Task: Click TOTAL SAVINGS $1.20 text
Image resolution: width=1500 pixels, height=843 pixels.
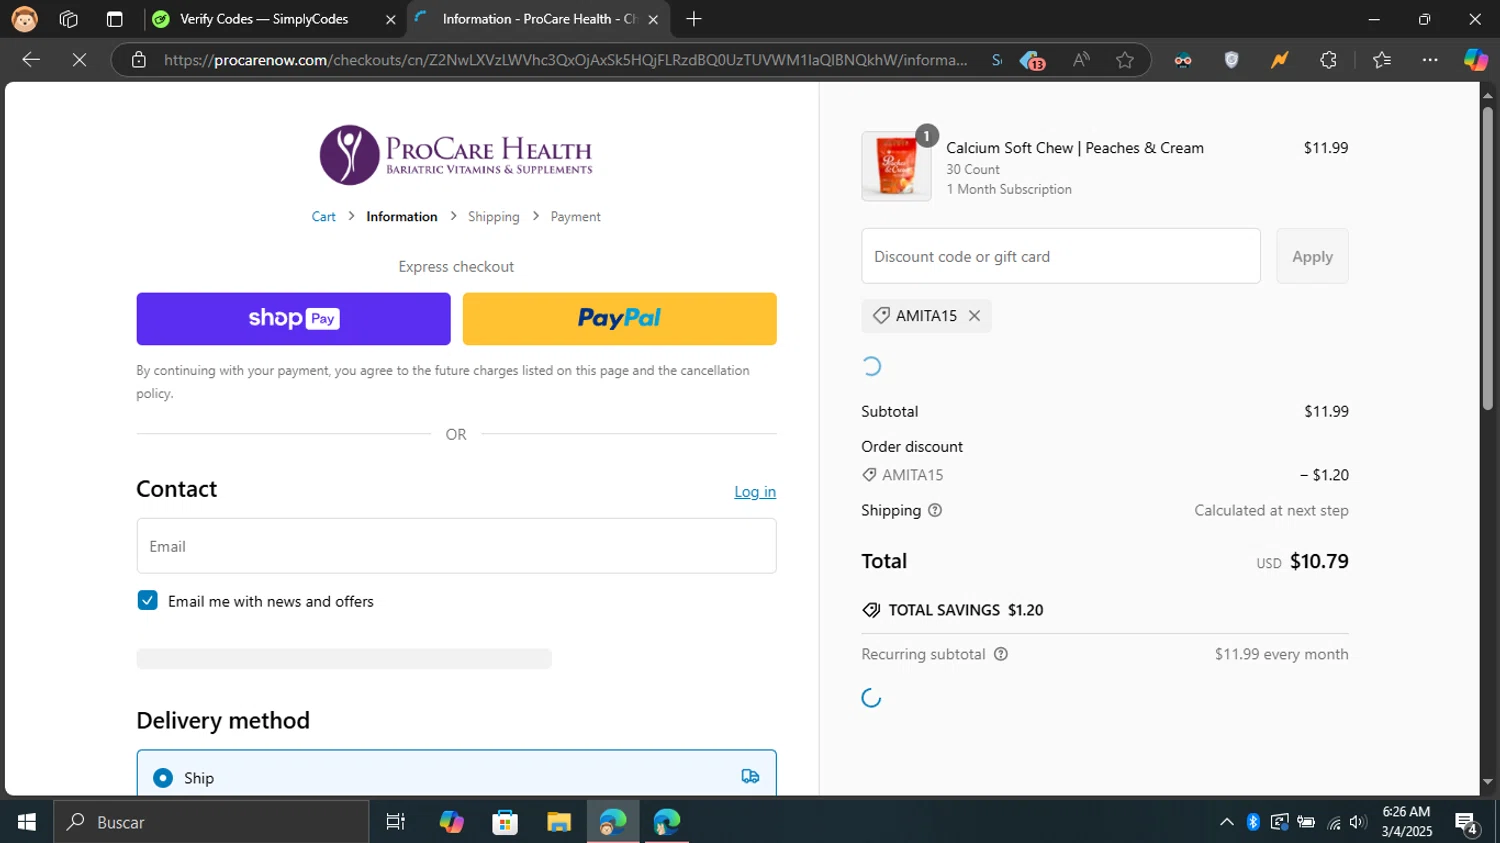Action: click(966, 610)
